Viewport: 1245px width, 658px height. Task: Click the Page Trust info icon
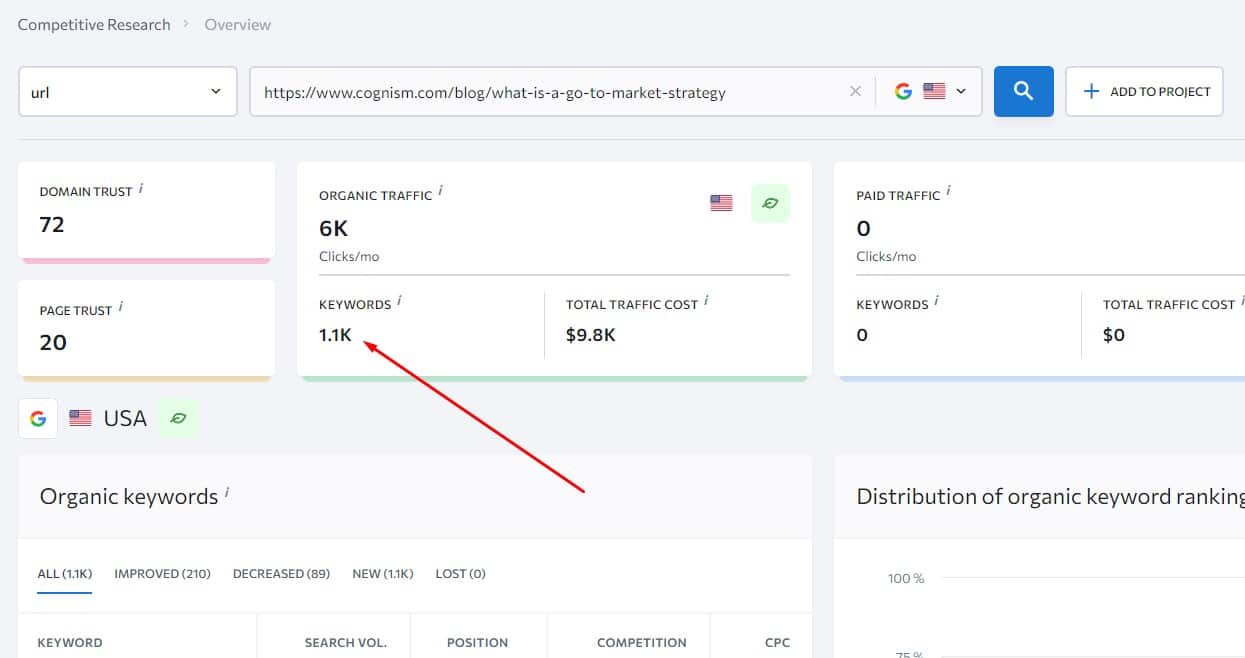121,307
